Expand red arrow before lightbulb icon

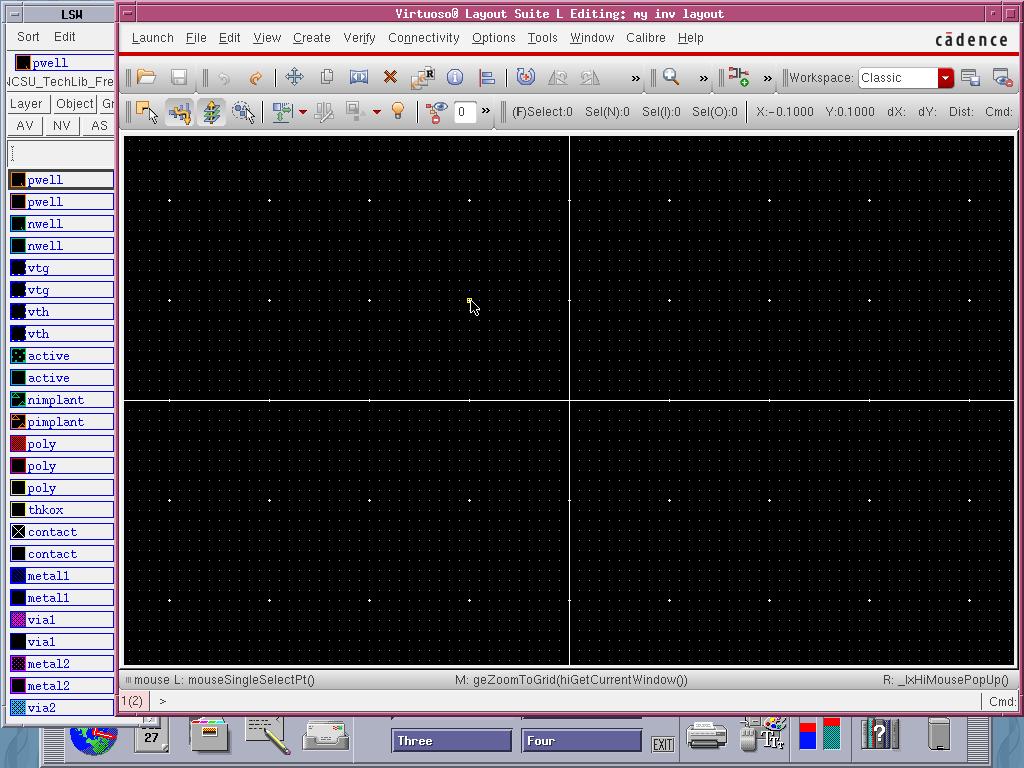click(377, 112)
